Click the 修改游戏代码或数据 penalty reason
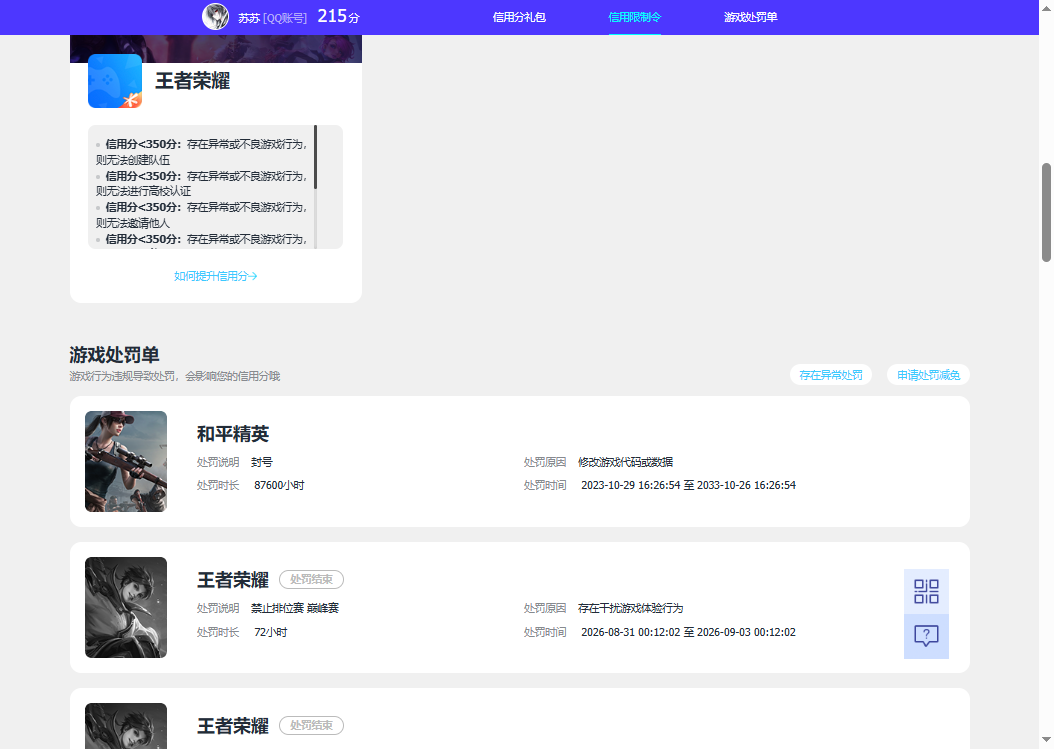This screenshot has width=1054, height=749. point(625,463)
